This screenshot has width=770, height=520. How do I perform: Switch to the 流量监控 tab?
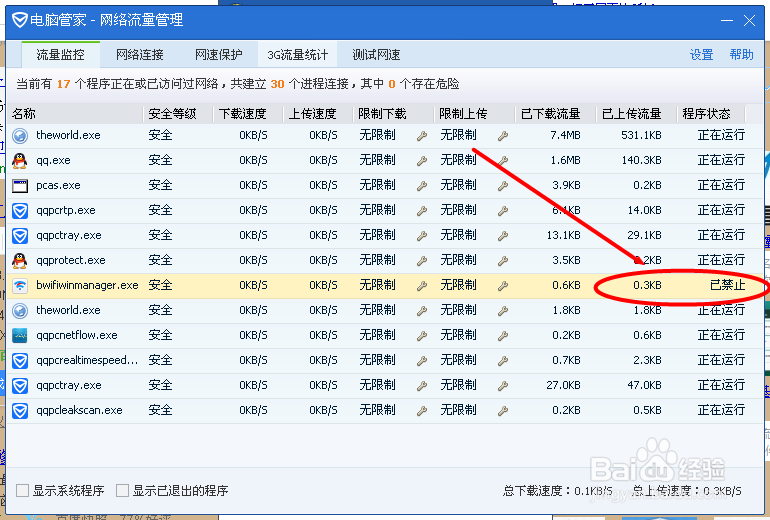[x=60, y=55]
